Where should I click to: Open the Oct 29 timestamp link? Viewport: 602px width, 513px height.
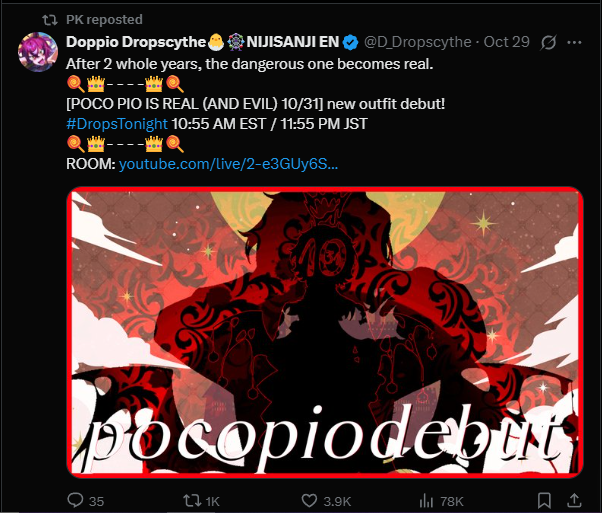coord(506,42)
